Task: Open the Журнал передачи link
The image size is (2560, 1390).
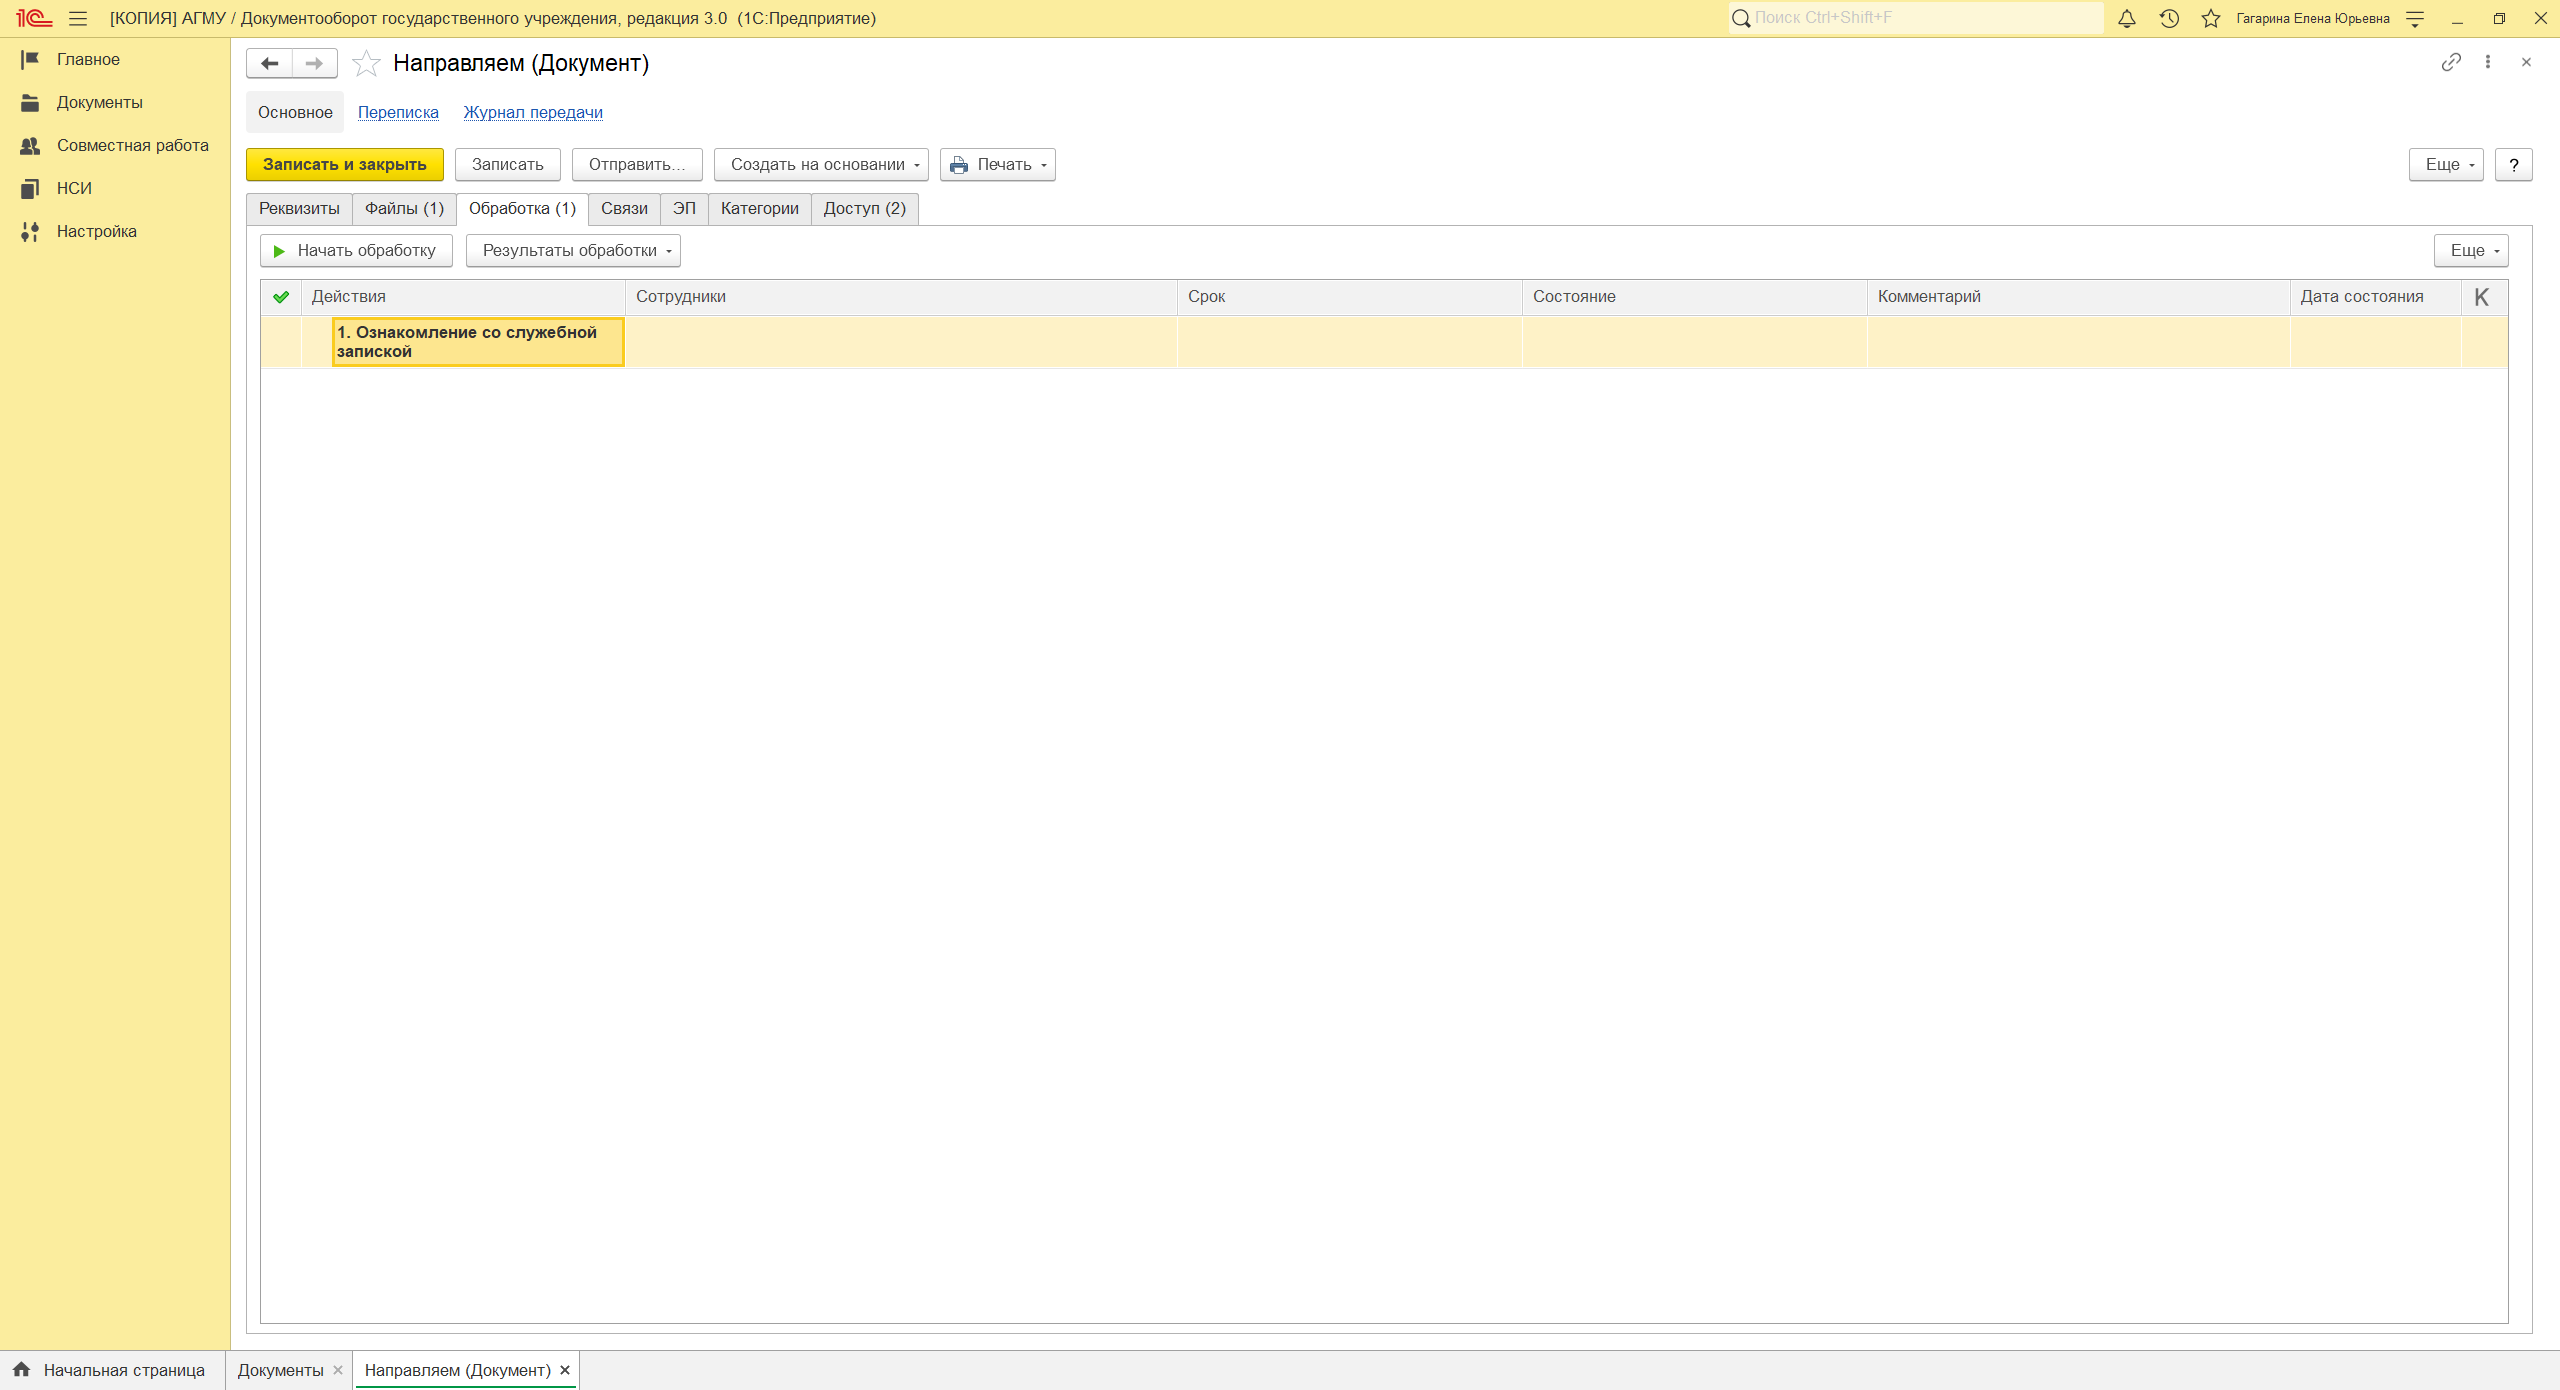Action: [x=533, y=112]
